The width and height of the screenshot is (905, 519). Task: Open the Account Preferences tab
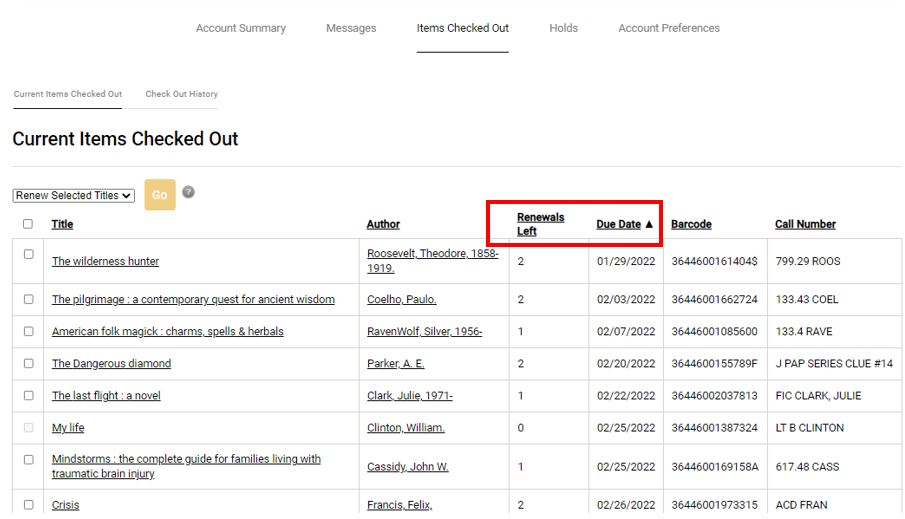click(668, 28)
